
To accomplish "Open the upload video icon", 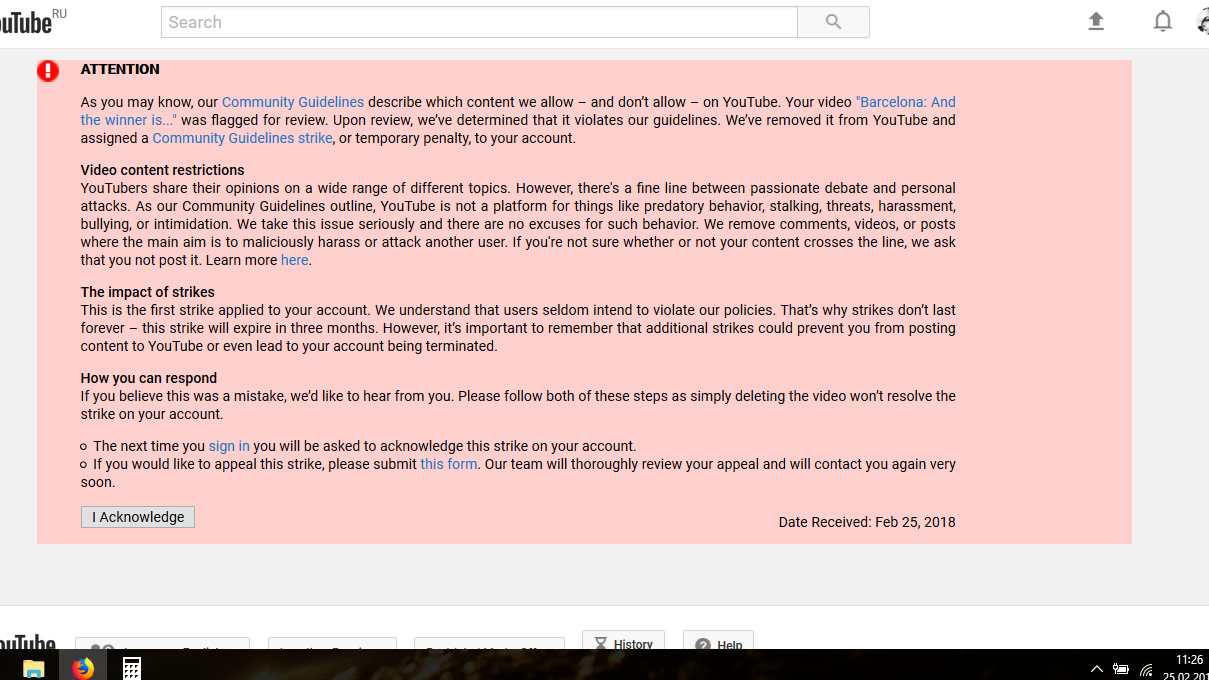I will point(1096,21).
